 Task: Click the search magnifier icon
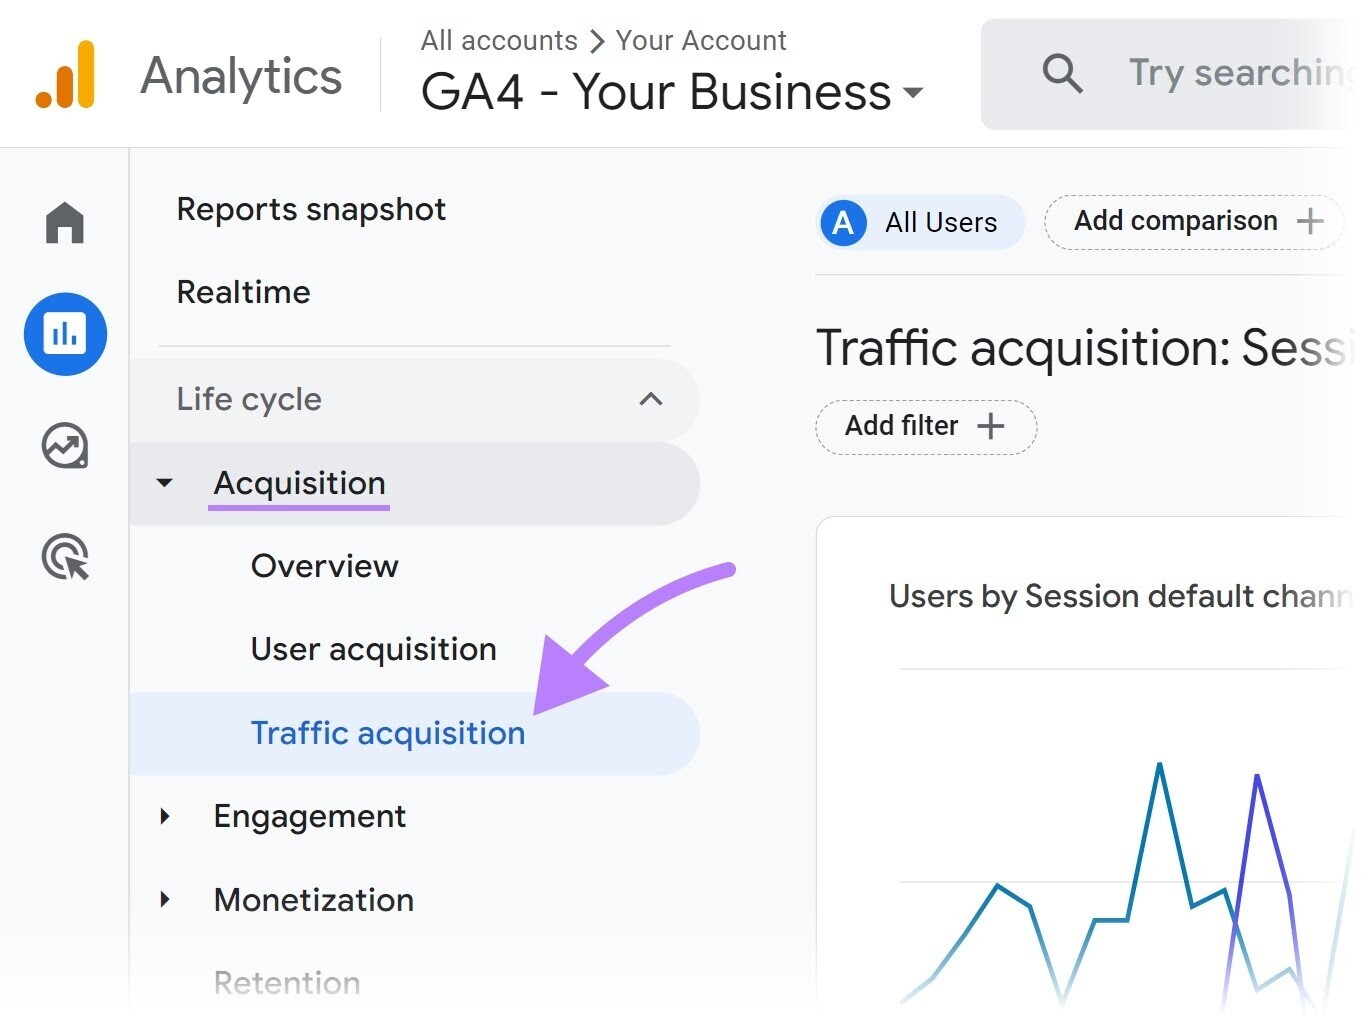point(1062,73)
